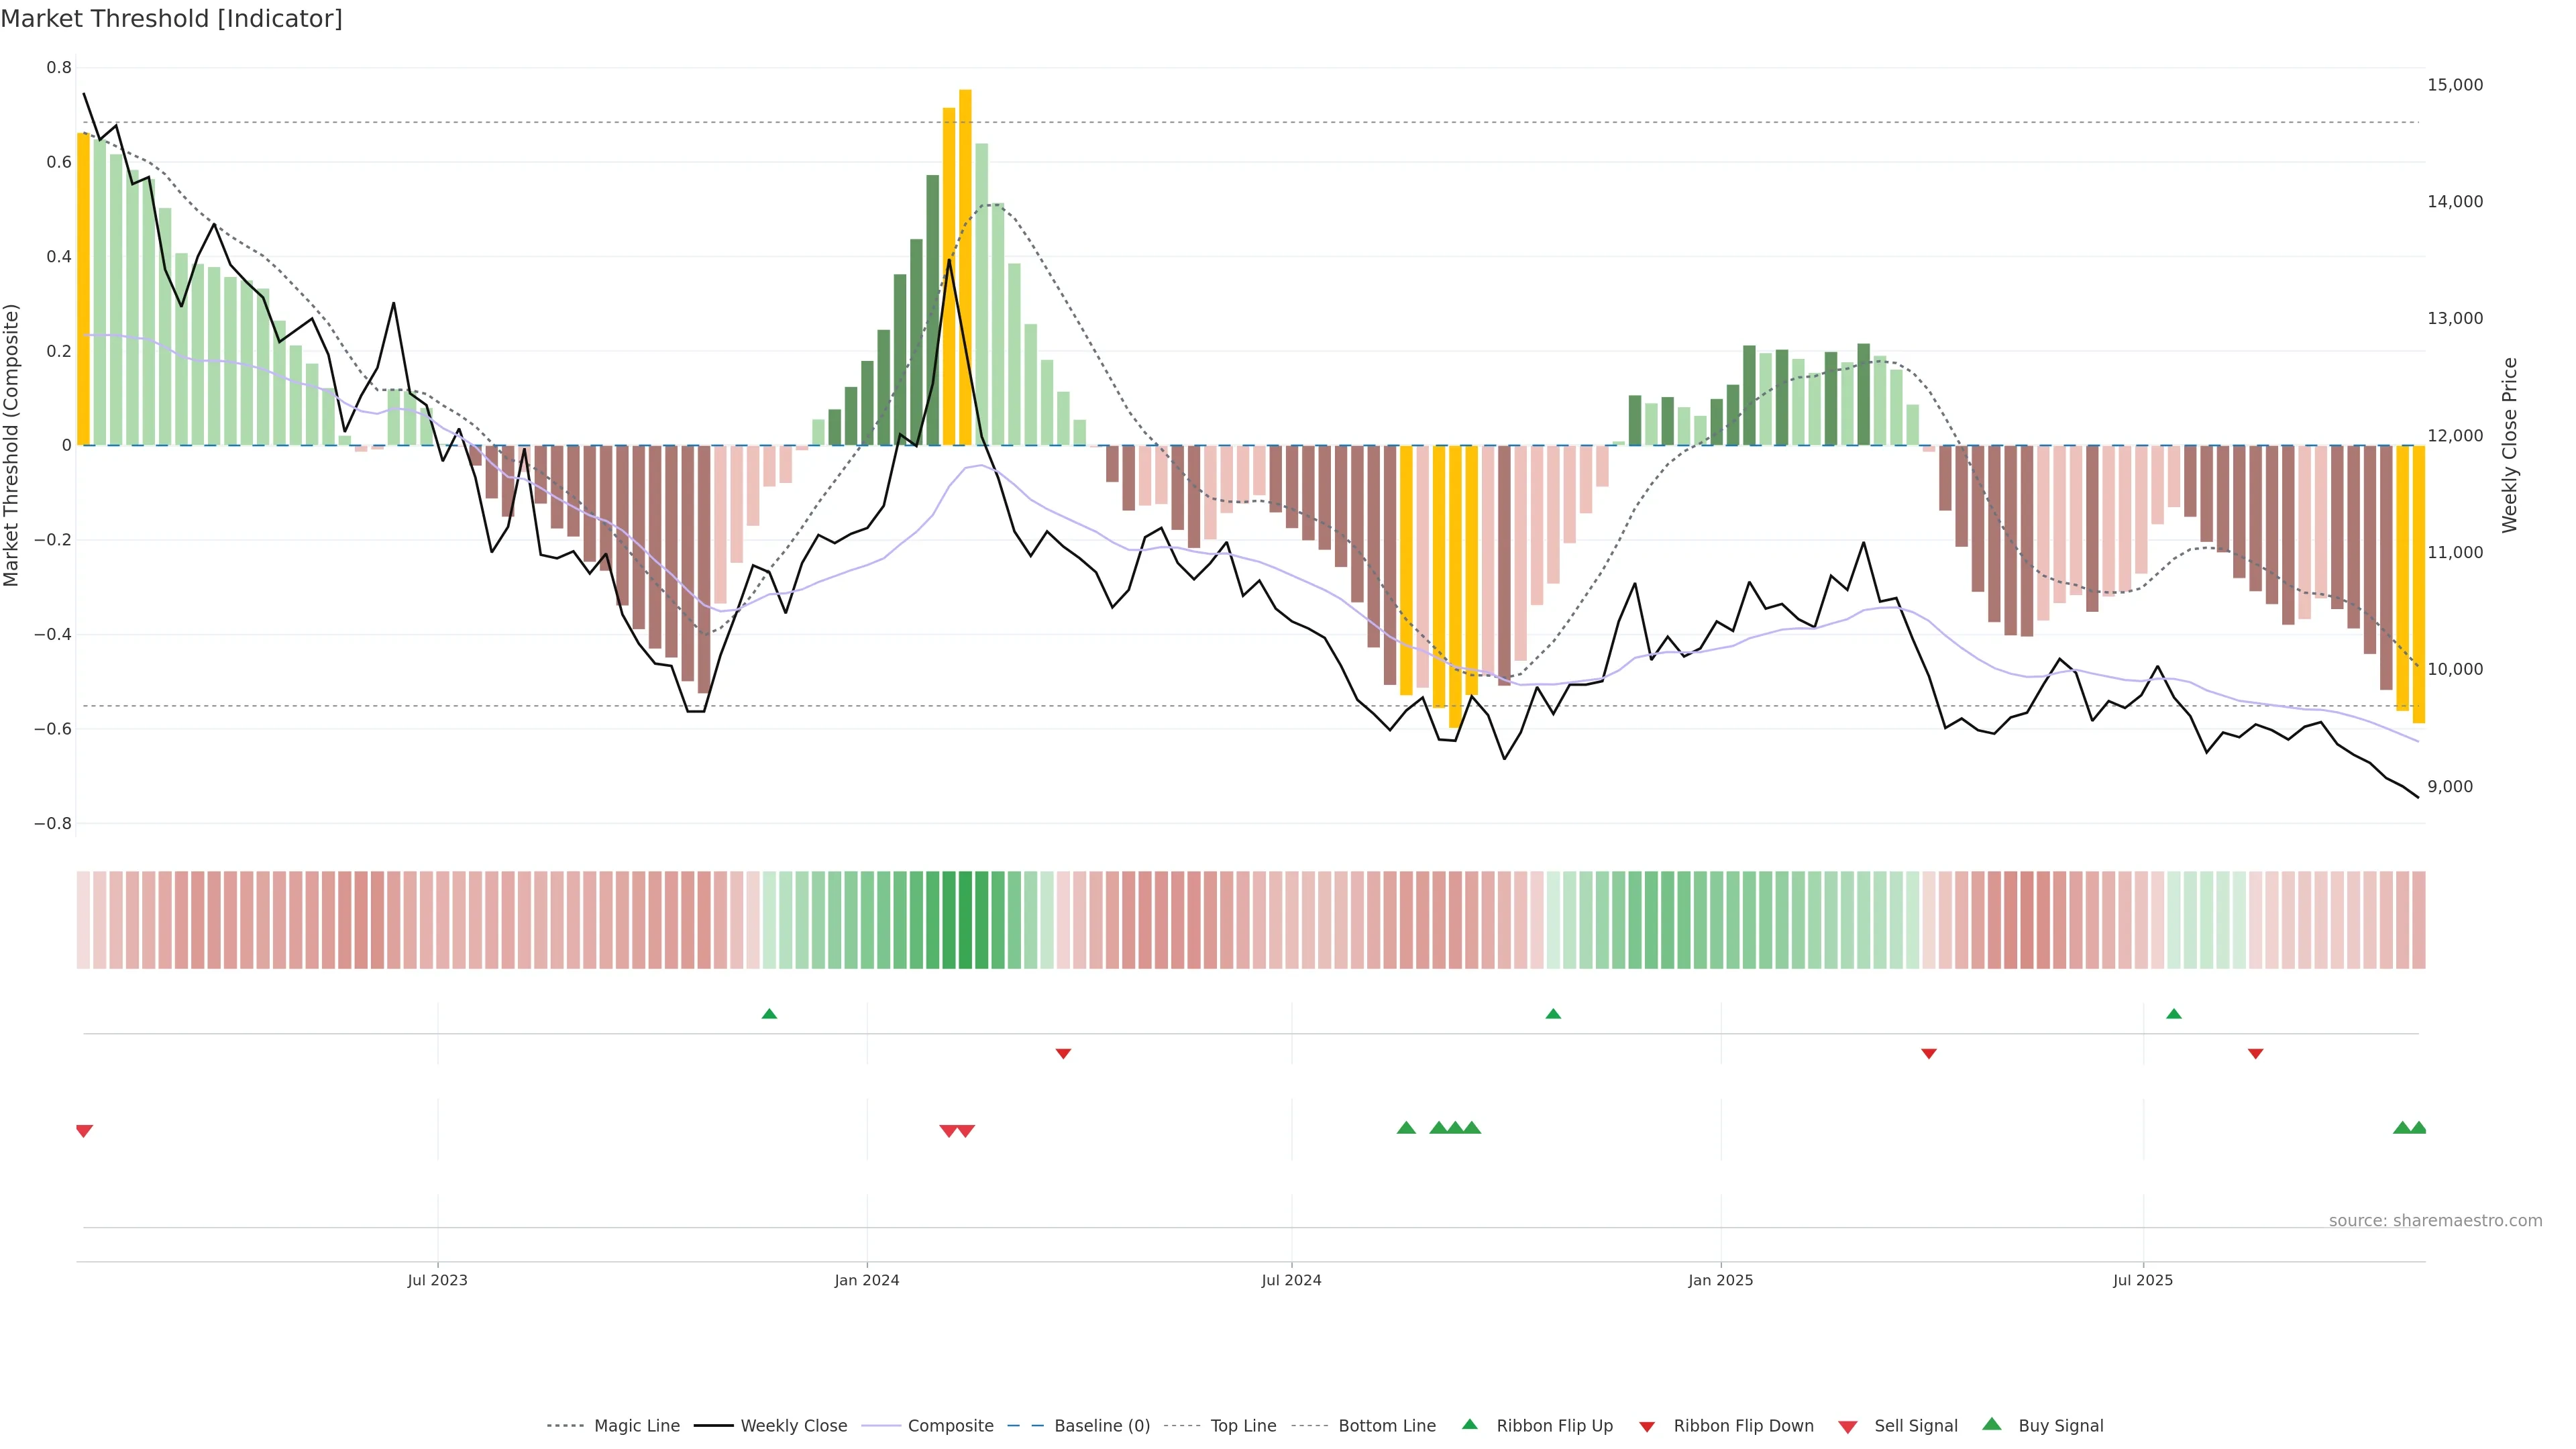The image size is (2576, 1449).
Task: Hide the Composite line via legend
Action: click(x=950, y=1425)
